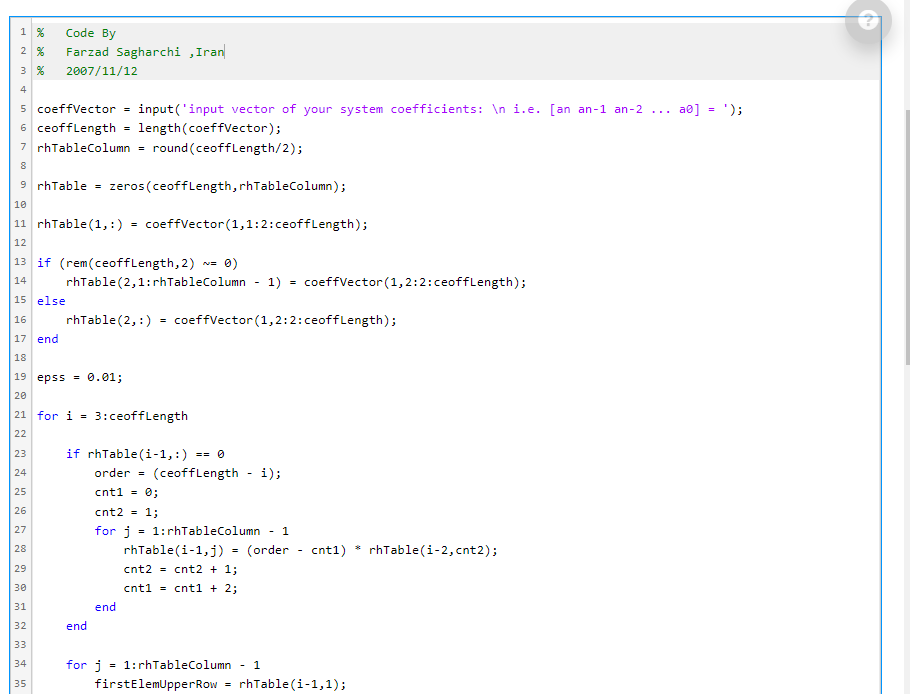Click 'for j = 1:rhTableColumn - 1' on line 34
The image size is (910, 694).
[162, 665]
